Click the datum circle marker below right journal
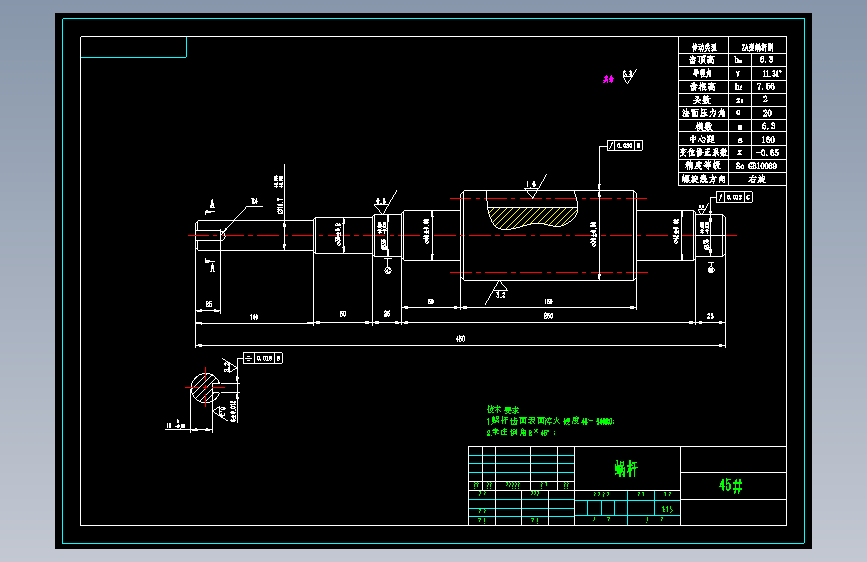Image resolution: width=867 pixels, height=562 pixels. point(711,269)
